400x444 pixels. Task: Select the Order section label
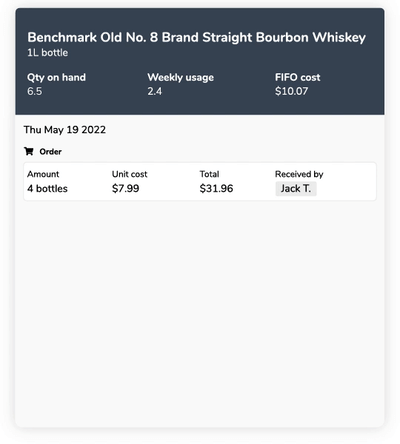[50, 152]
